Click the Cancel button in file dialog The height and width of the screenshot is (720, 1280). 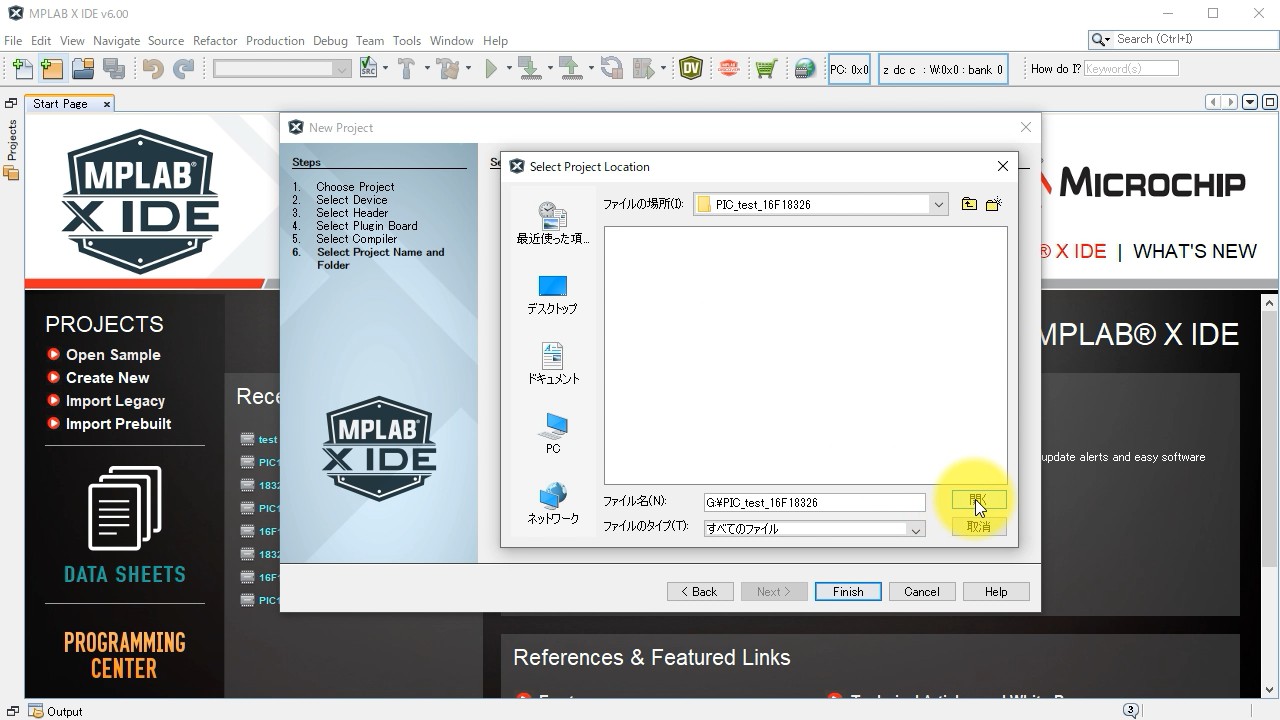[979, 526]
